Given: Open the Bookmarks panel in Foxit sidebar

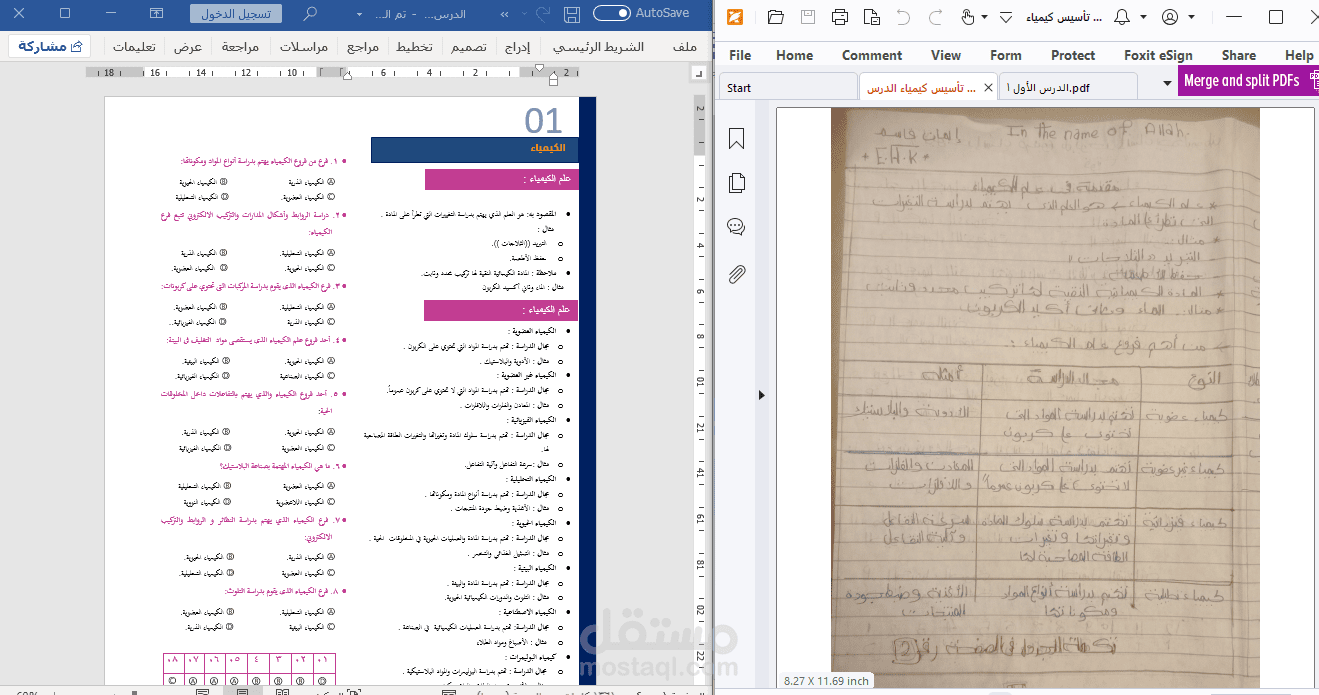Looking at the screenshot, I should click(x=735, y=138).
